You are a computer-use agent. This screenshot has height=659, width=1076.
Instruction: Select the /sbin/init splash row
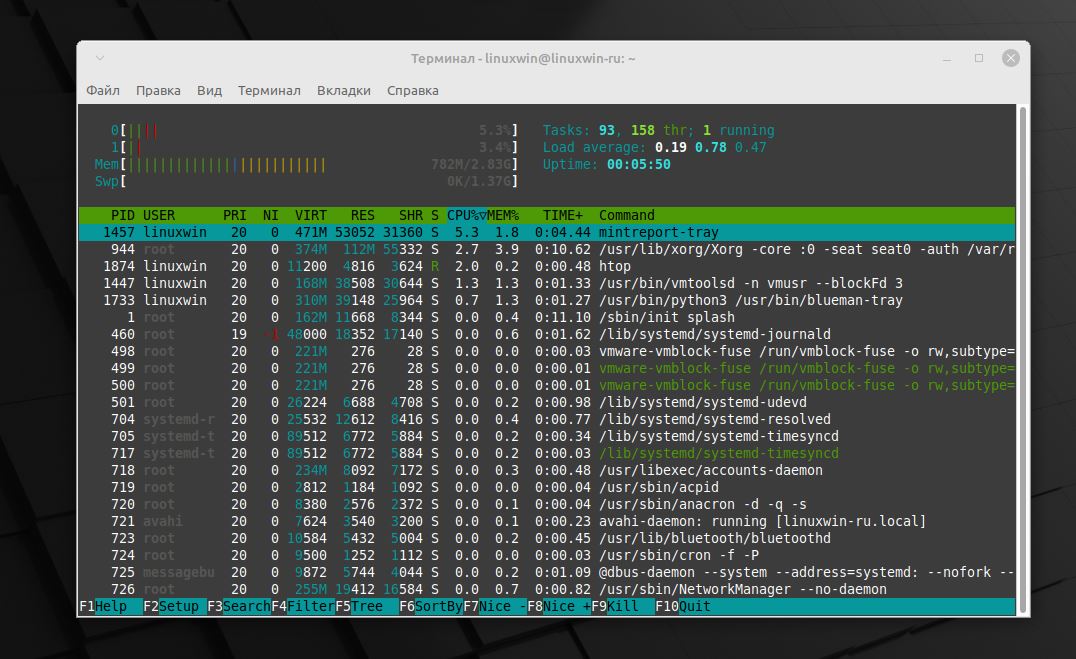click(x=547, y=318)
